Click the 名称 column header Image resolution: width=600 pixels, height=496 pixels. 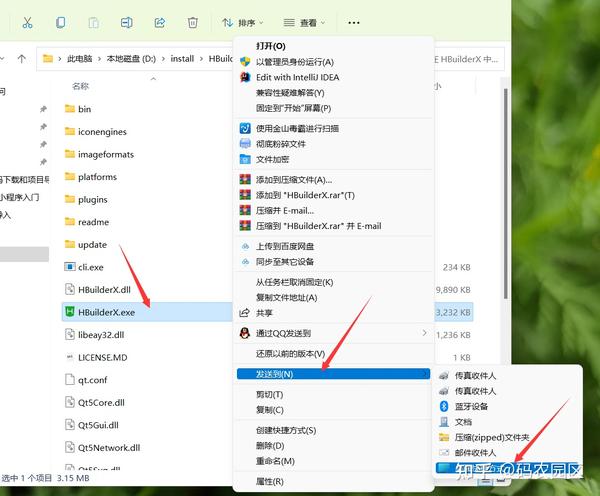point(80,86)
